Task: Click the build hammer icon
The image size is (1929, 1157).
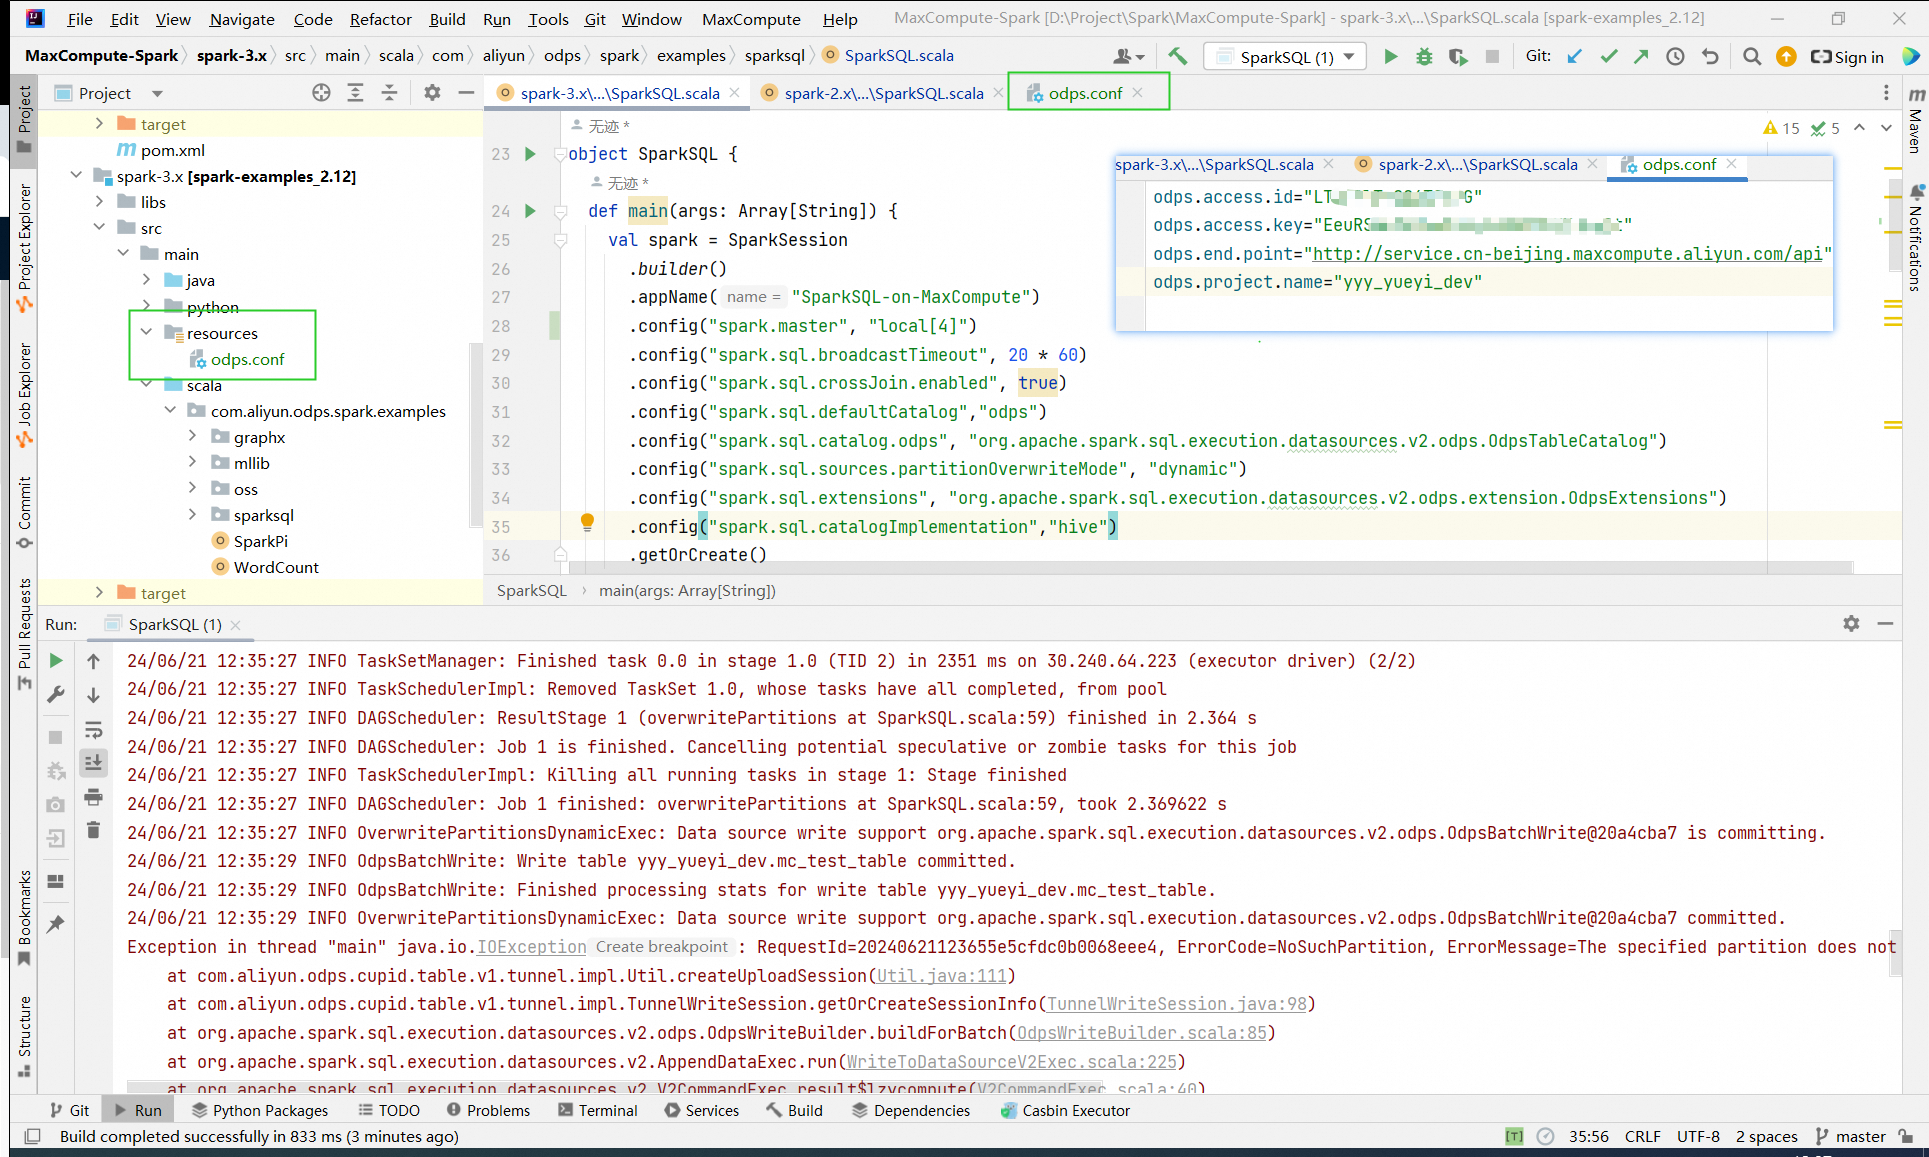Action: [x=1178, y=57]
